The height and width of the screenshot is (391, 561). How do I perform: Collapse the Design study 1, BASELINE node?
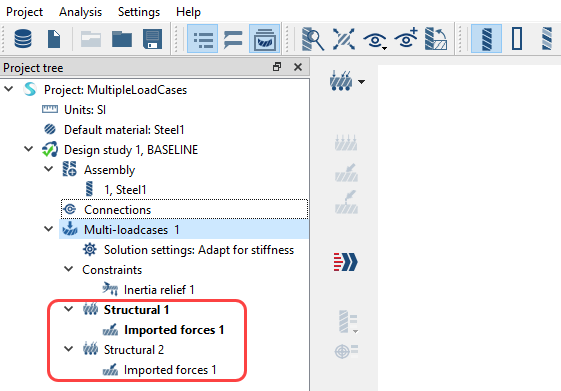point(28,149)
